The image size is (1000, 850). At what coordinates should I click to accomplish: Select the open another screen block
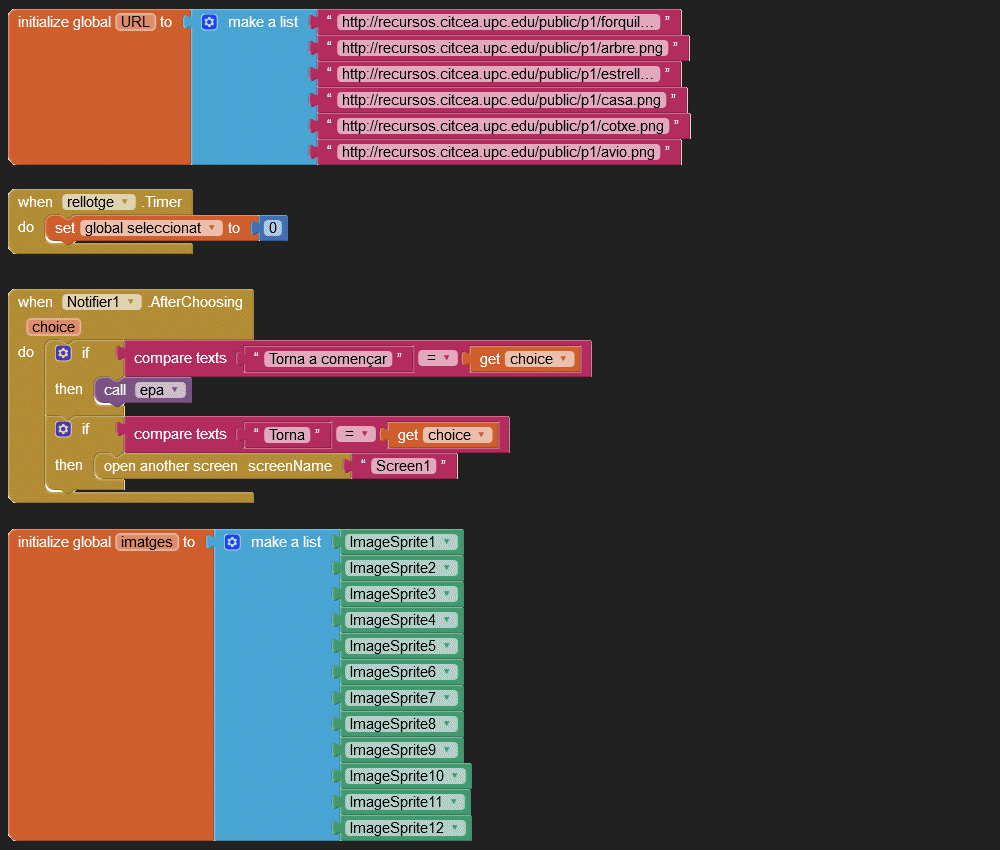pyautogui.click(x=170, y=466)
